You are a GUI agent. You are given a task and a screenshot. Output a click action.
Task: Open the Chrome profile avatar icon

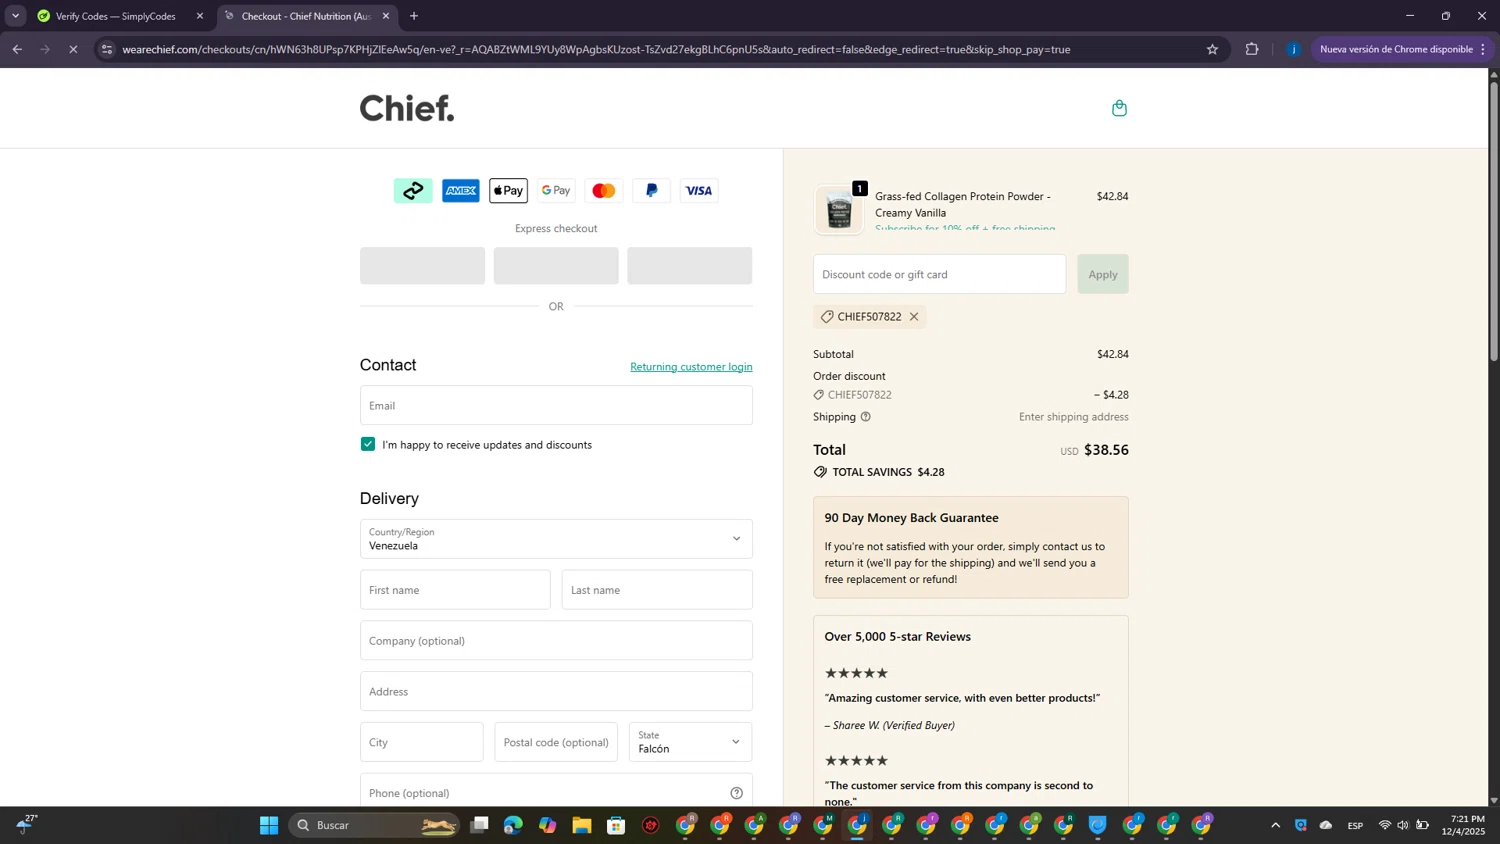[x=1293, y=49]
